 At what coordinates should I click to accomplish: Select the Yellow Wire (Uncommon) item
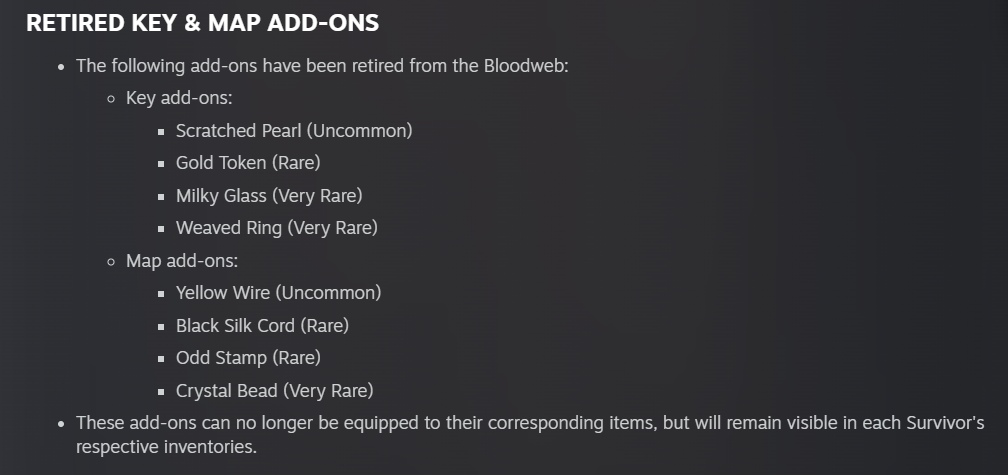pos(278,292)
